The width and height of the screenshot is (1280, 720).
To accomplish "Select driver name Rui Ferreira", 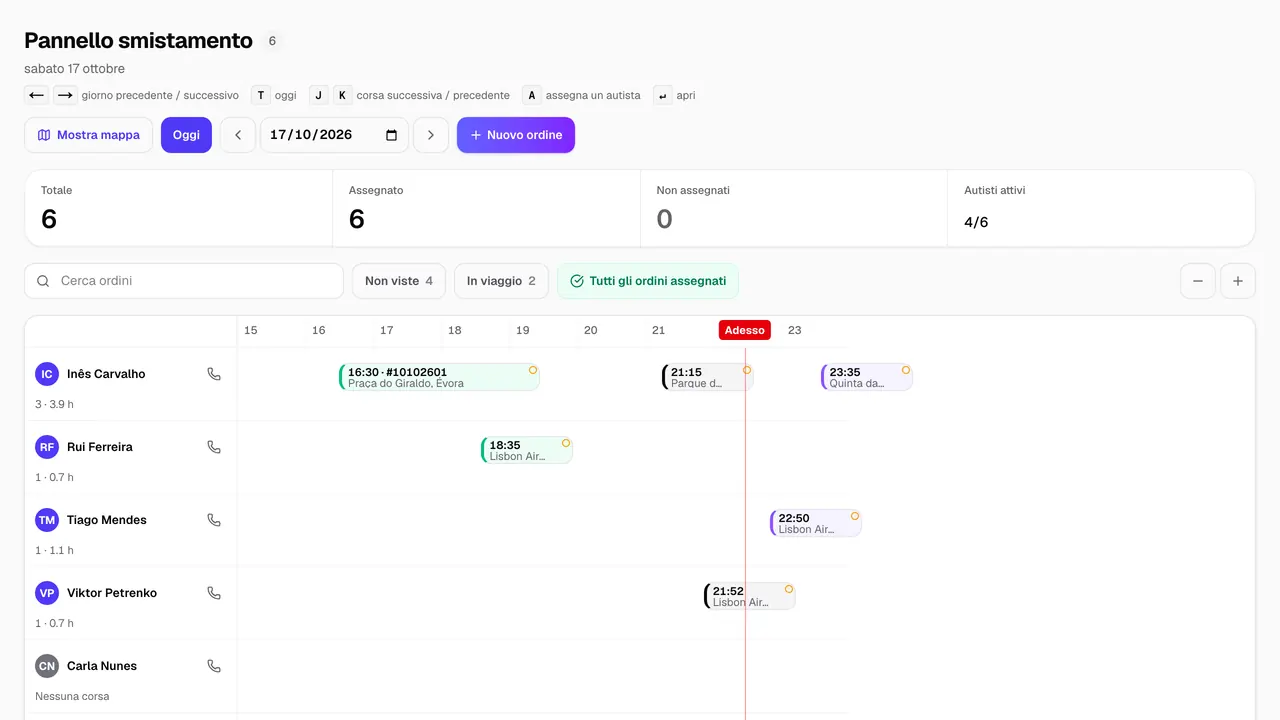I will [100, 447].
